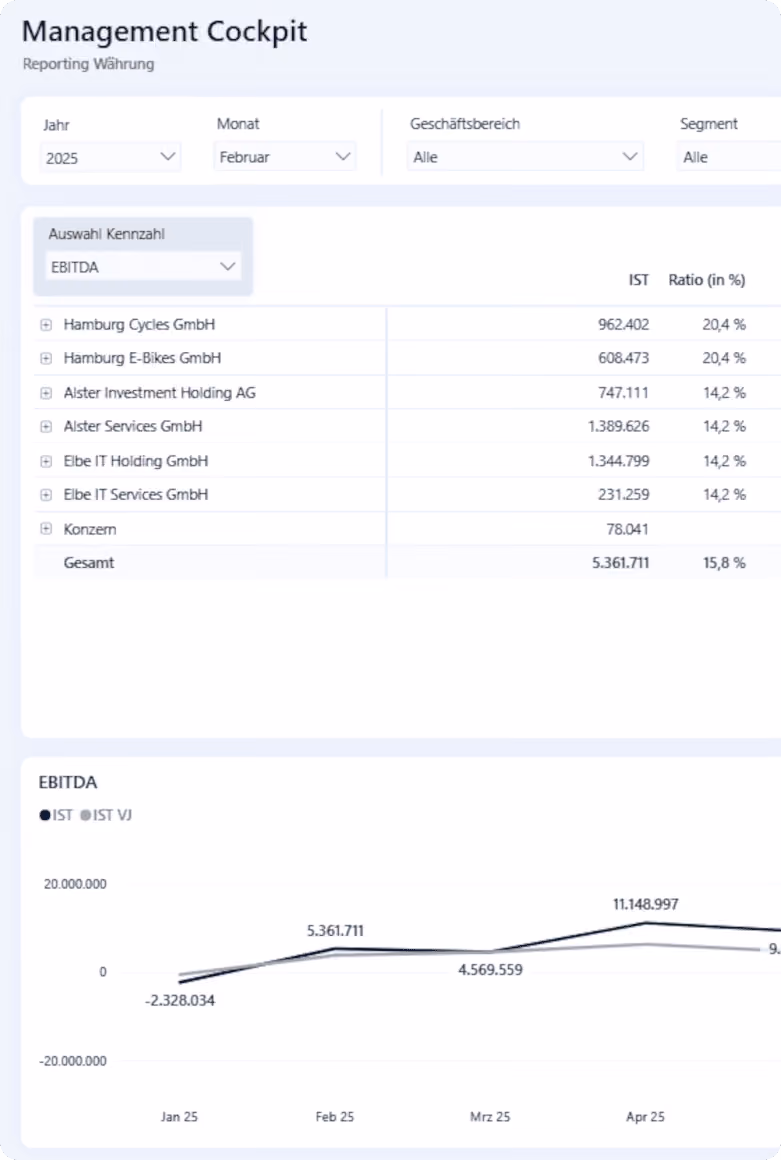Click the Ratio (in %) column header
This screenshot has height=1160, width=781.
pyautogui.click(x=707, y=280)
